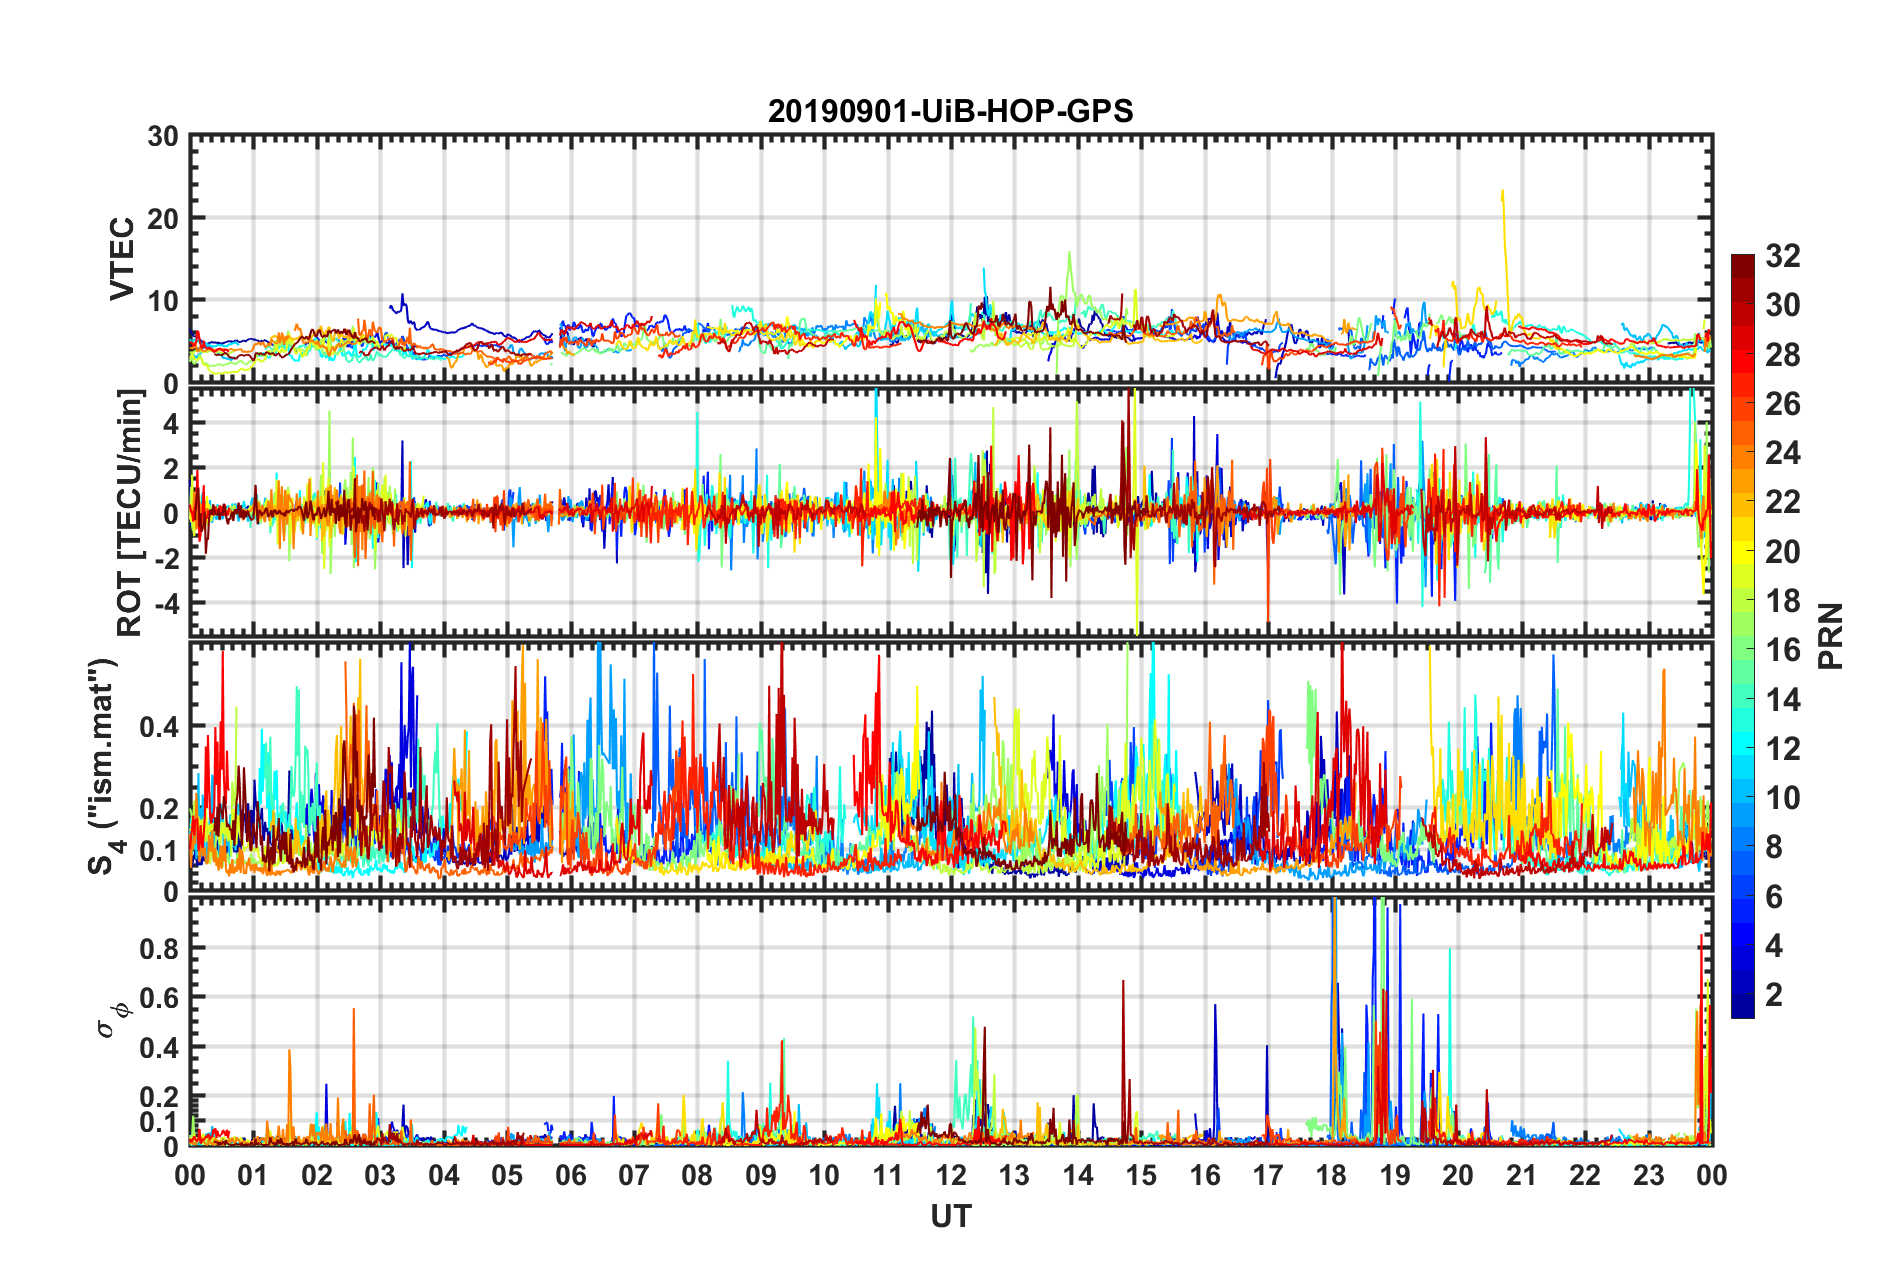
Task: Select the 12 hour tick on x-axis
Action: click(x=950, y=1175)
